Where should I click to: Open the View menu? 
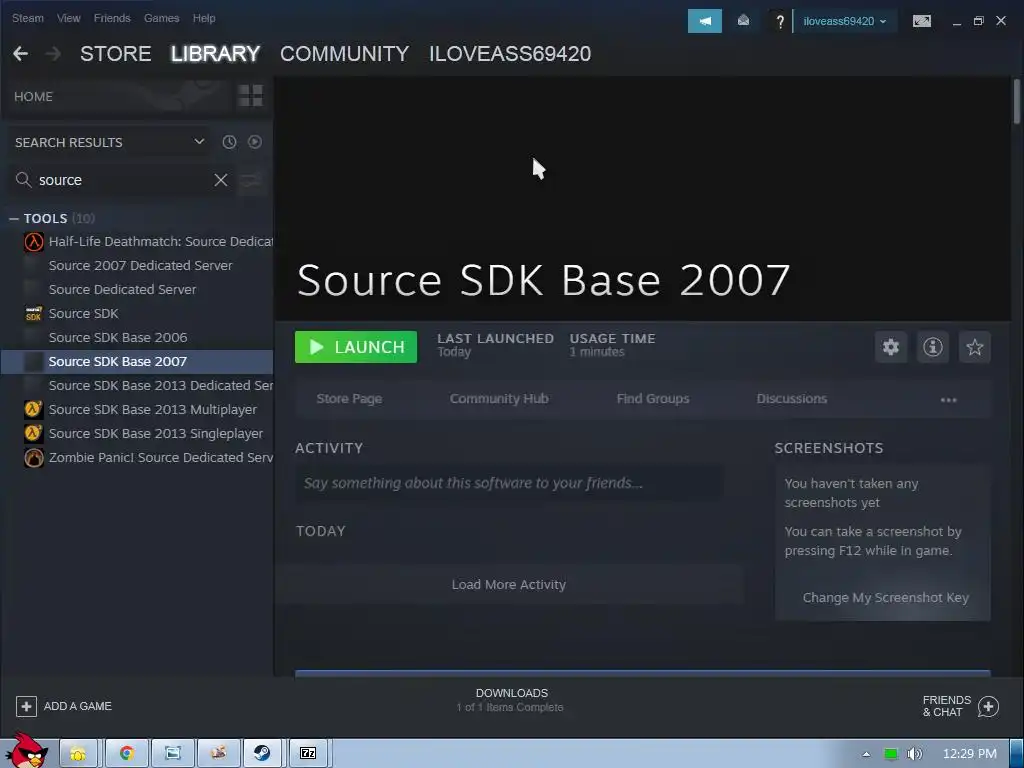tap(69, 18)
